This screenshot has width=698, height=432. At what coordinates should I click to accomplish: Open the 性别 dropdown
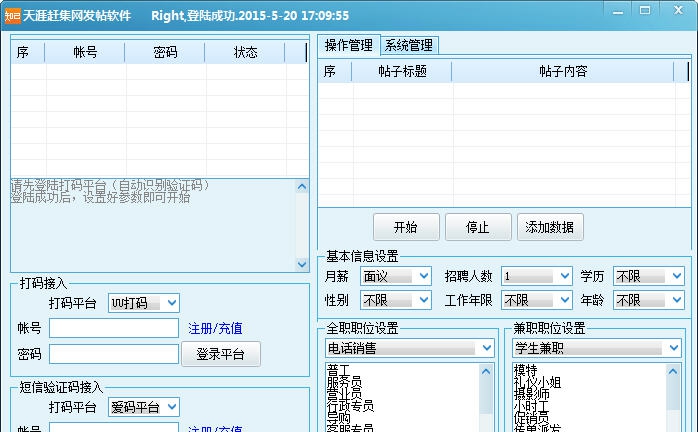[396, 300]
